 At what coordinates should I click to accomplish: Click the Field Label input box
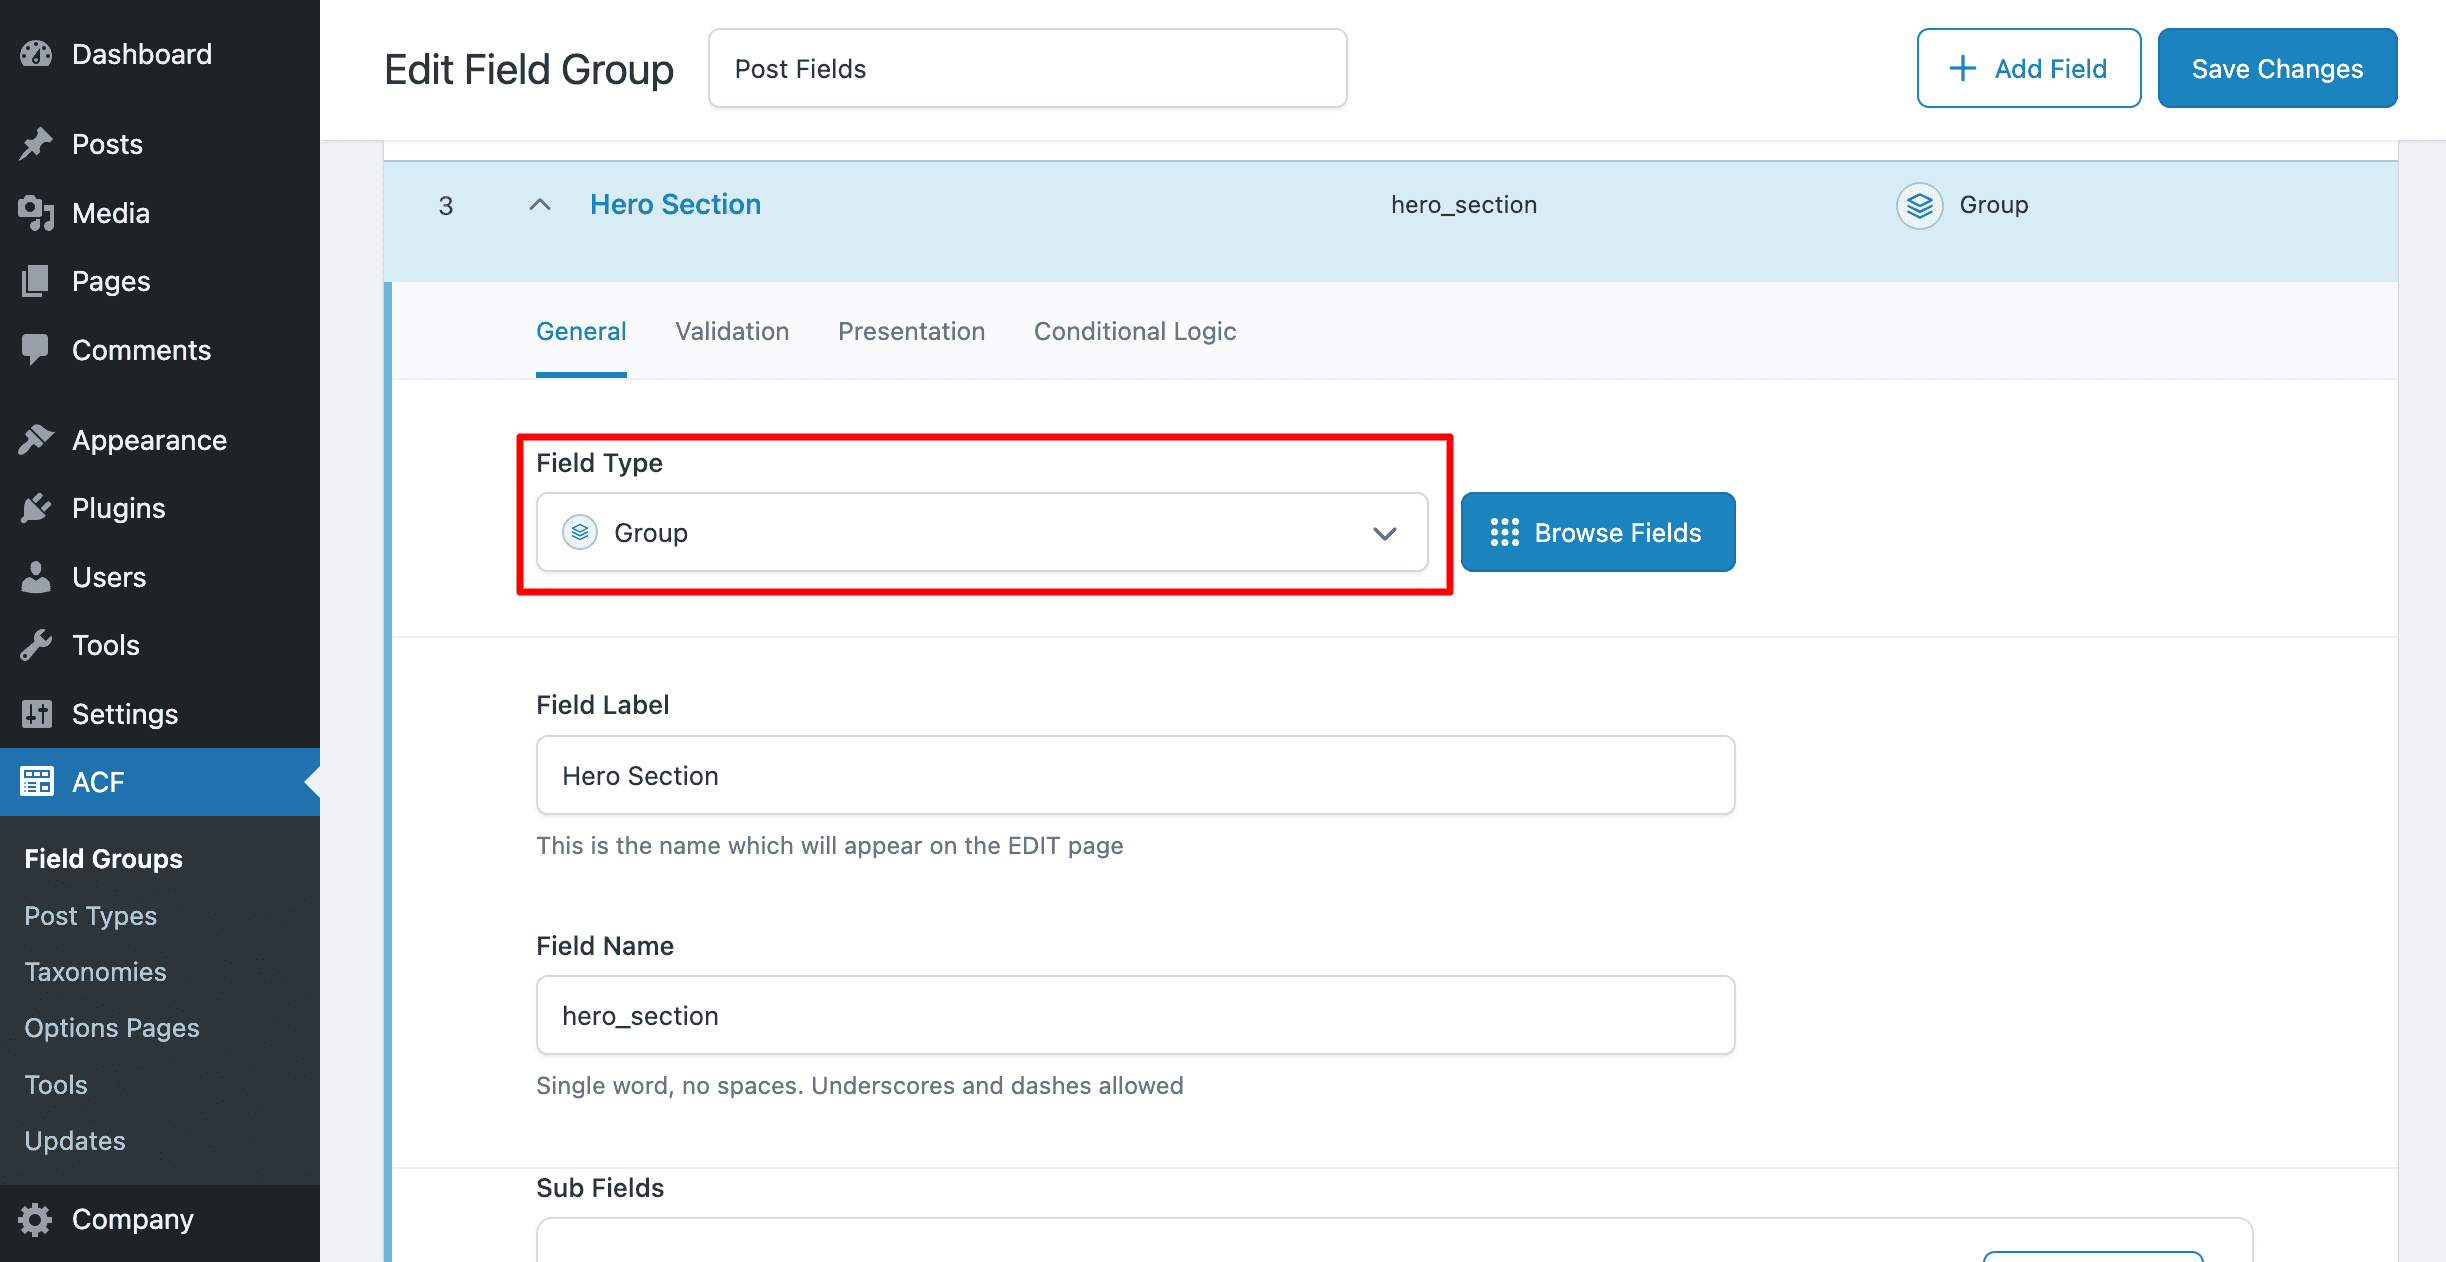(x=1135, y=775)
